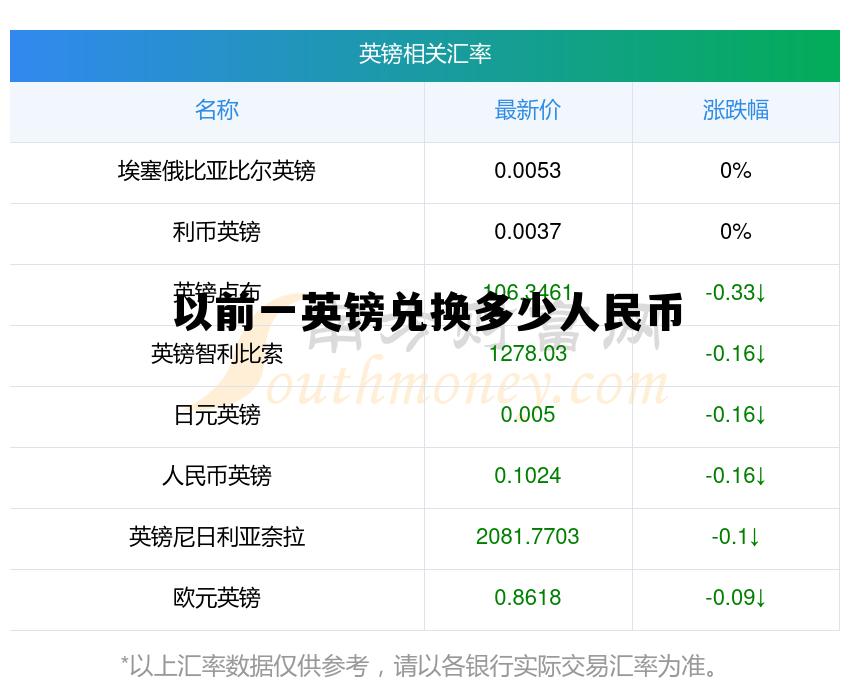Screen dimensions: 850x698
Task: Open the 人民币英镑 row entry
Action: pos(217,477)
